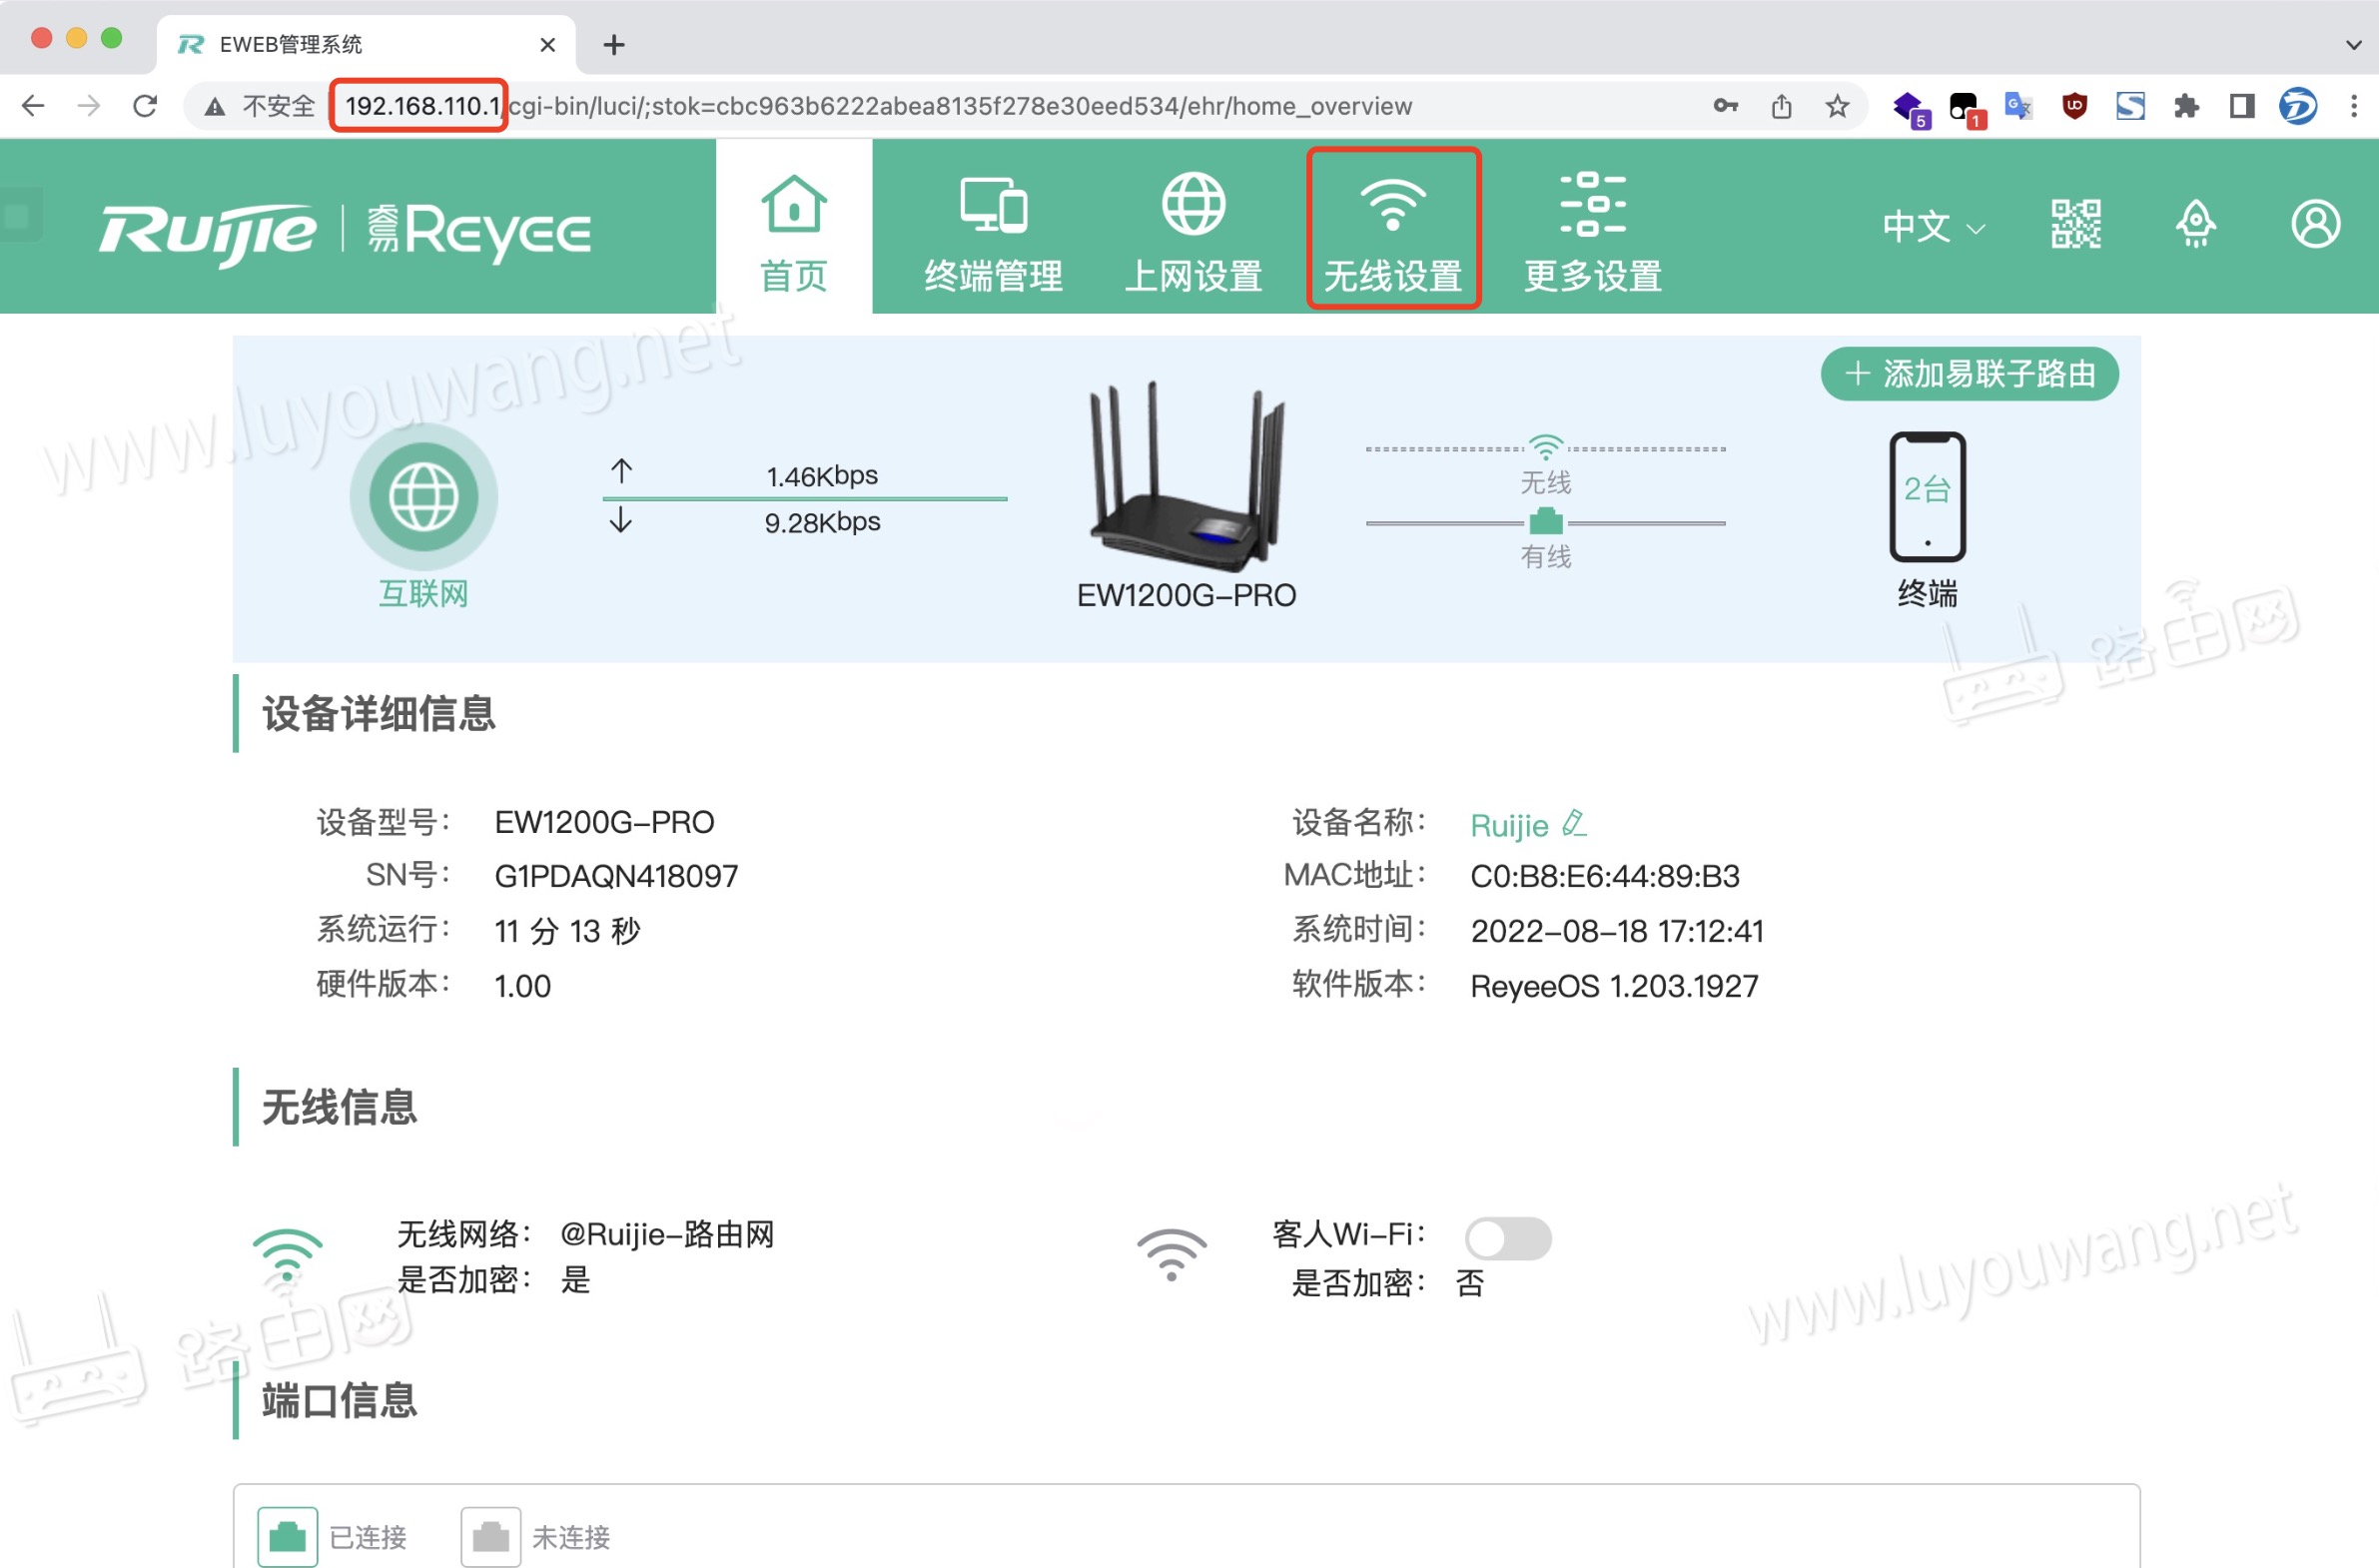Image resolution: width=2379 pixels, height=1568 pixels.
Task: Click the gray guest Wi-Fi icon
Action: tap(1171, 1256)
